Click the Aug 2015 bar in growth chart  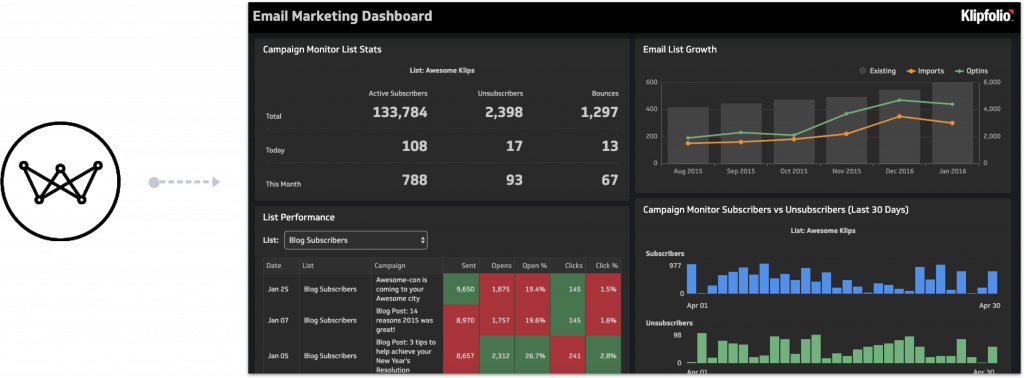coord(688,135)
